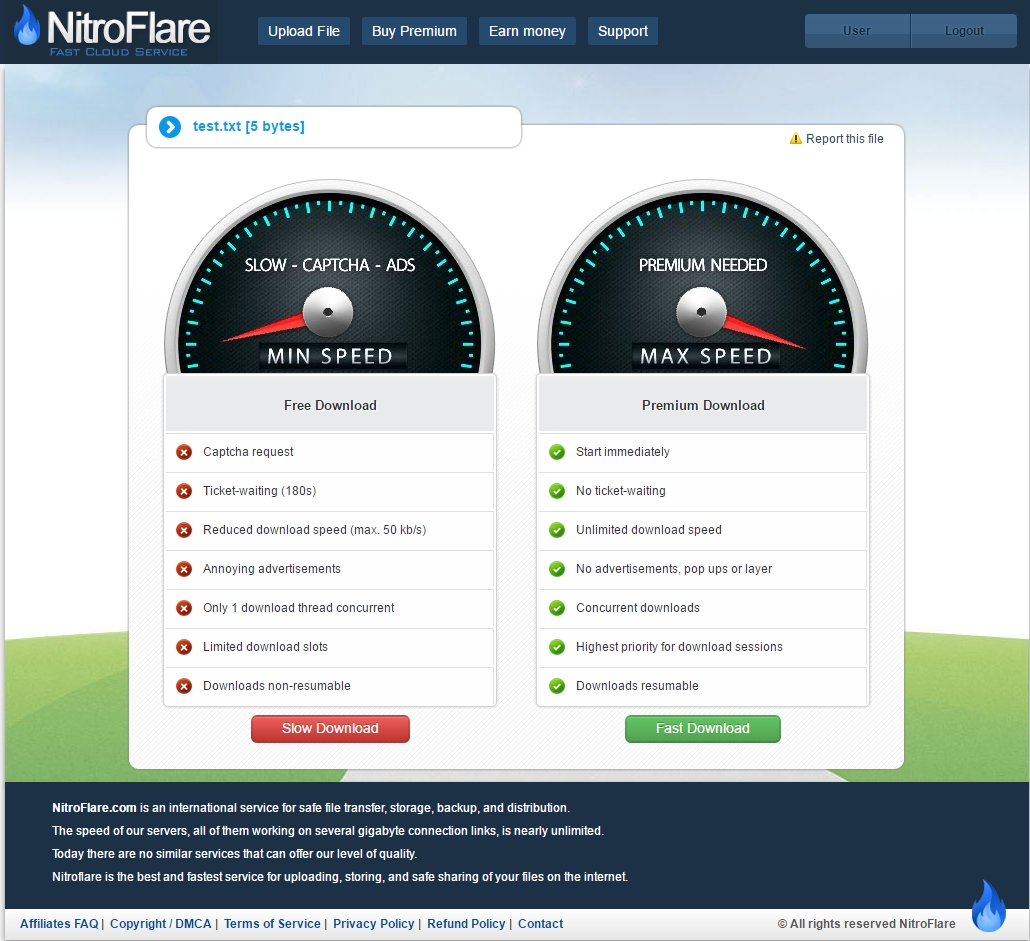This screenshot has width=1030, height=941.
Task: Open the Buy Premium page
Action: coord(414,31)
